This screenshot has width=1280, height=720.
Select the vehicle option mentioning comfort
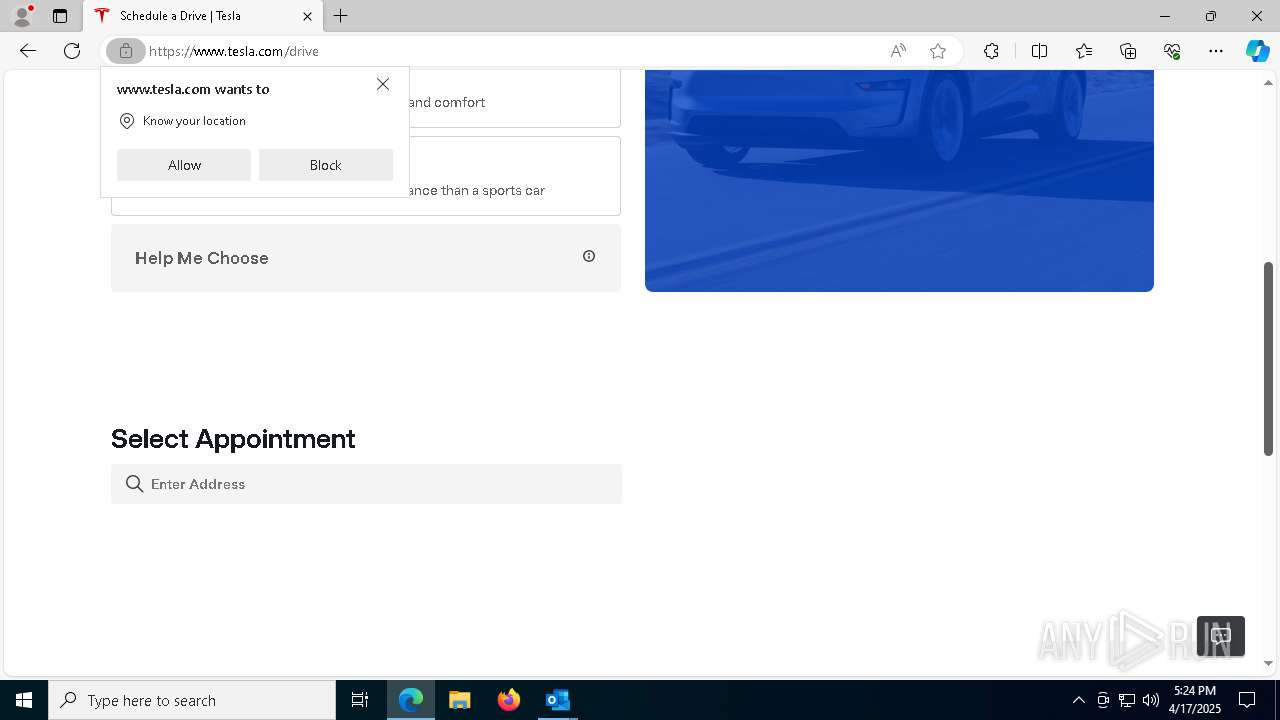point(366,99)
